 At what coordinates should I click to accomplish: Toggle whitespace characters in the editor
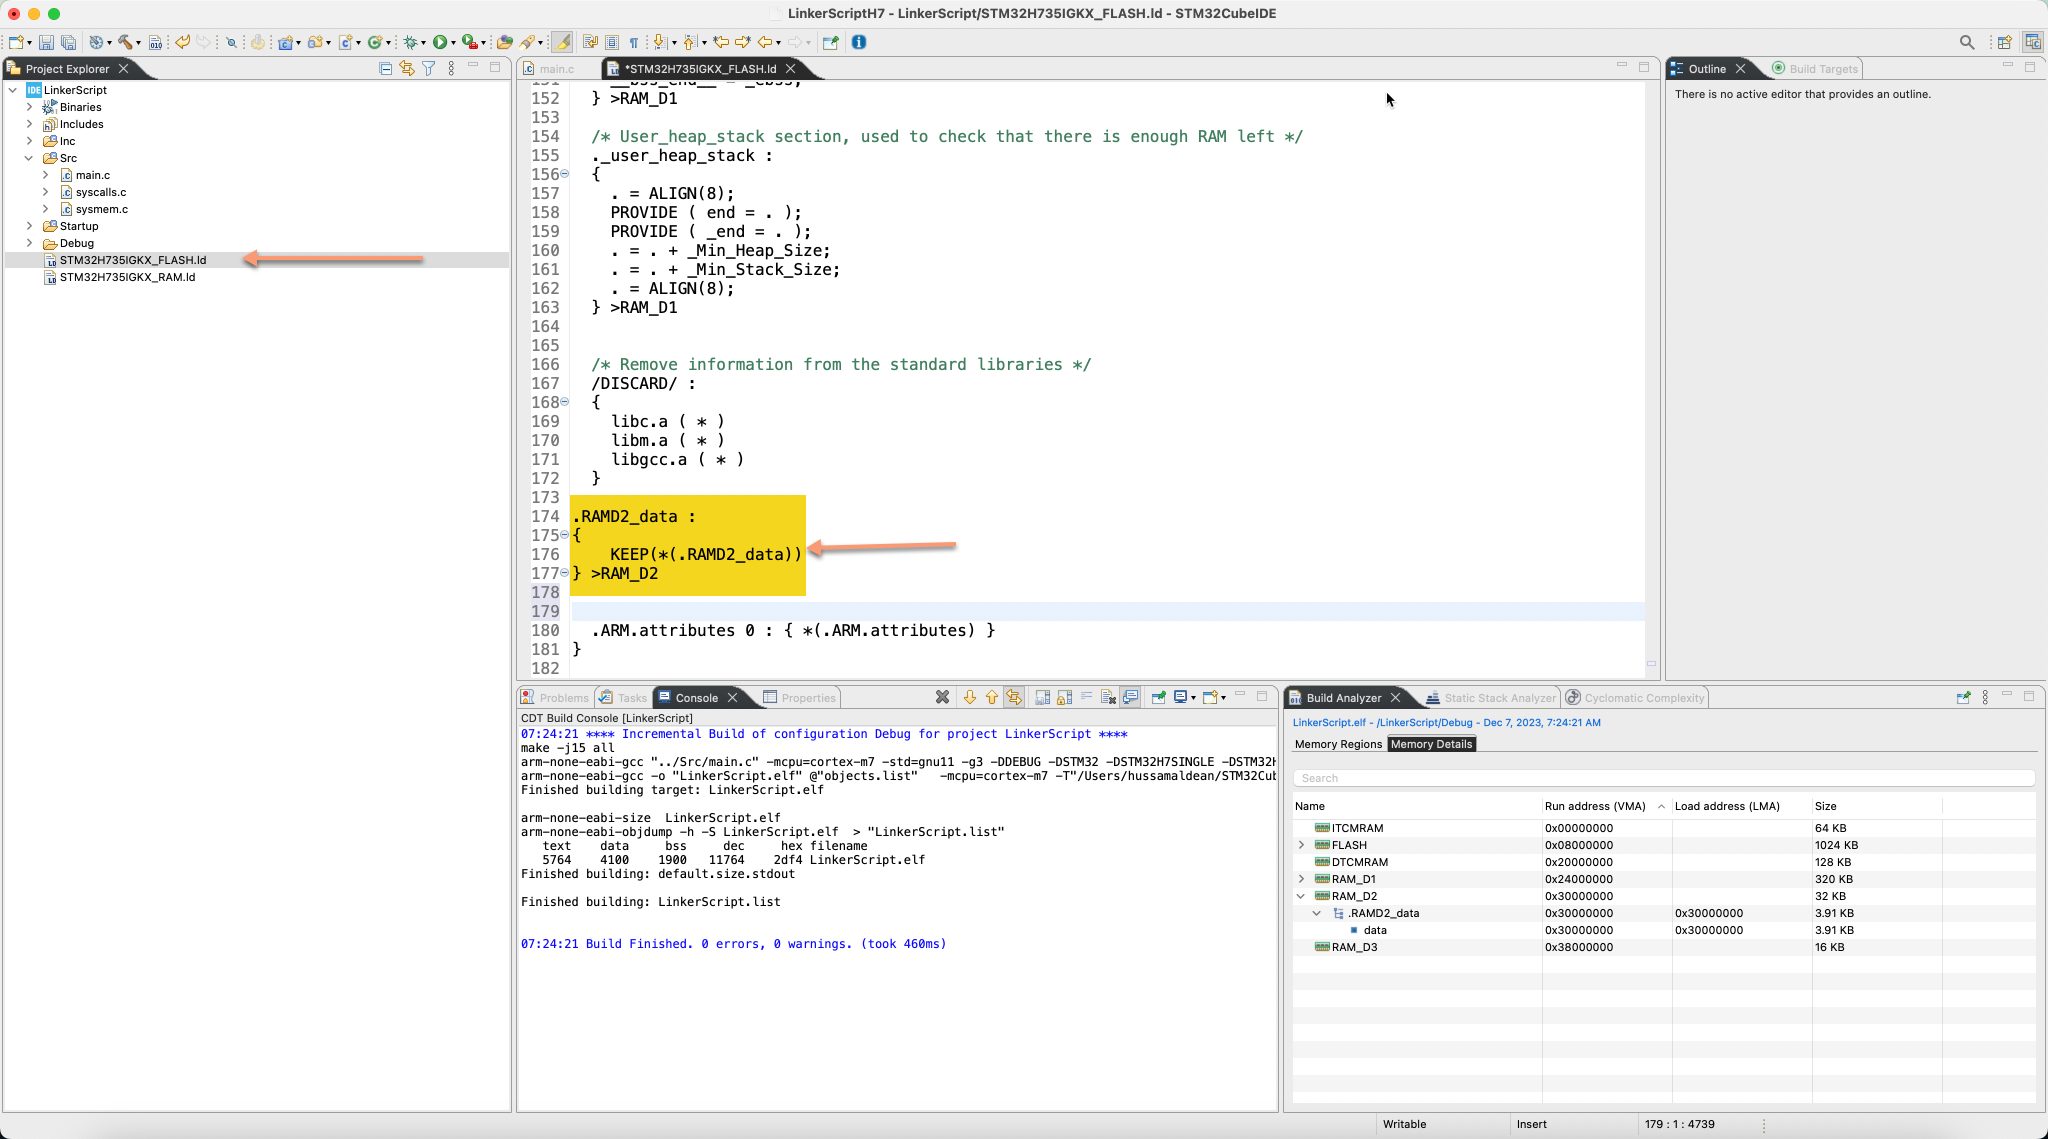coord(632,43)
